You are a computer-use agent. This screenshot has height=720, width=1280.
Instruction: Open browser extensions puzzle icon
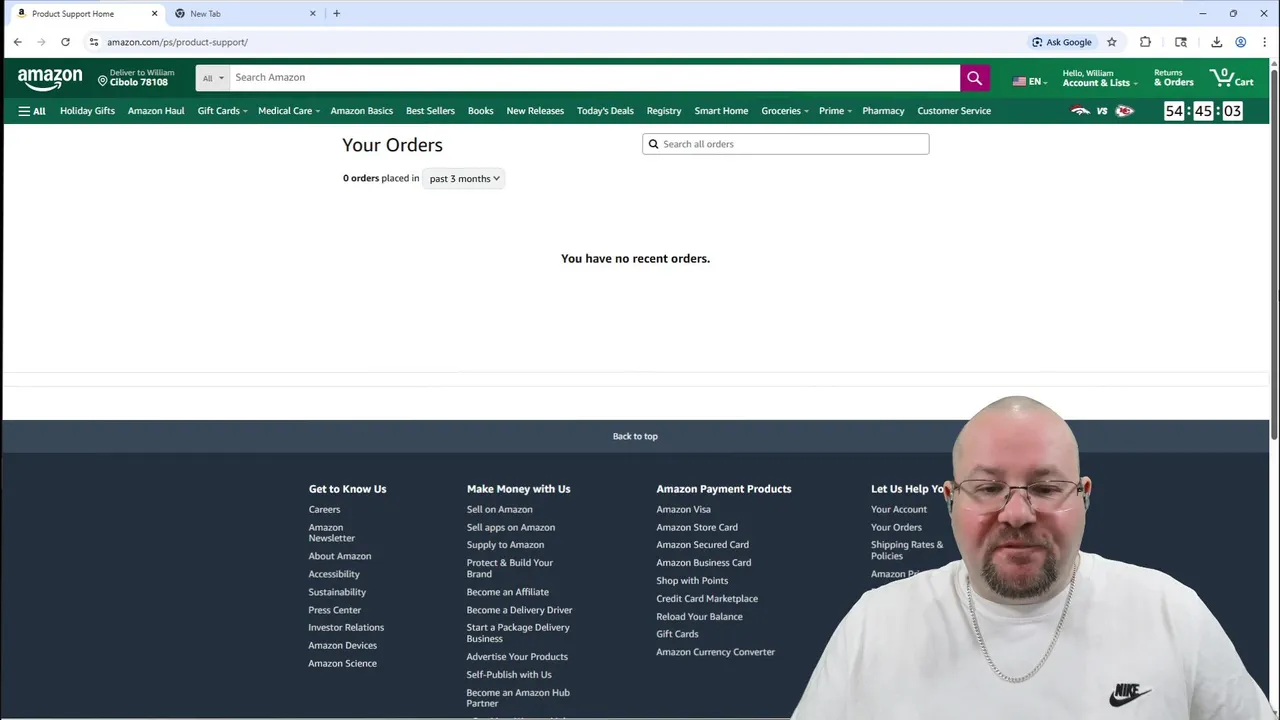1145,42
